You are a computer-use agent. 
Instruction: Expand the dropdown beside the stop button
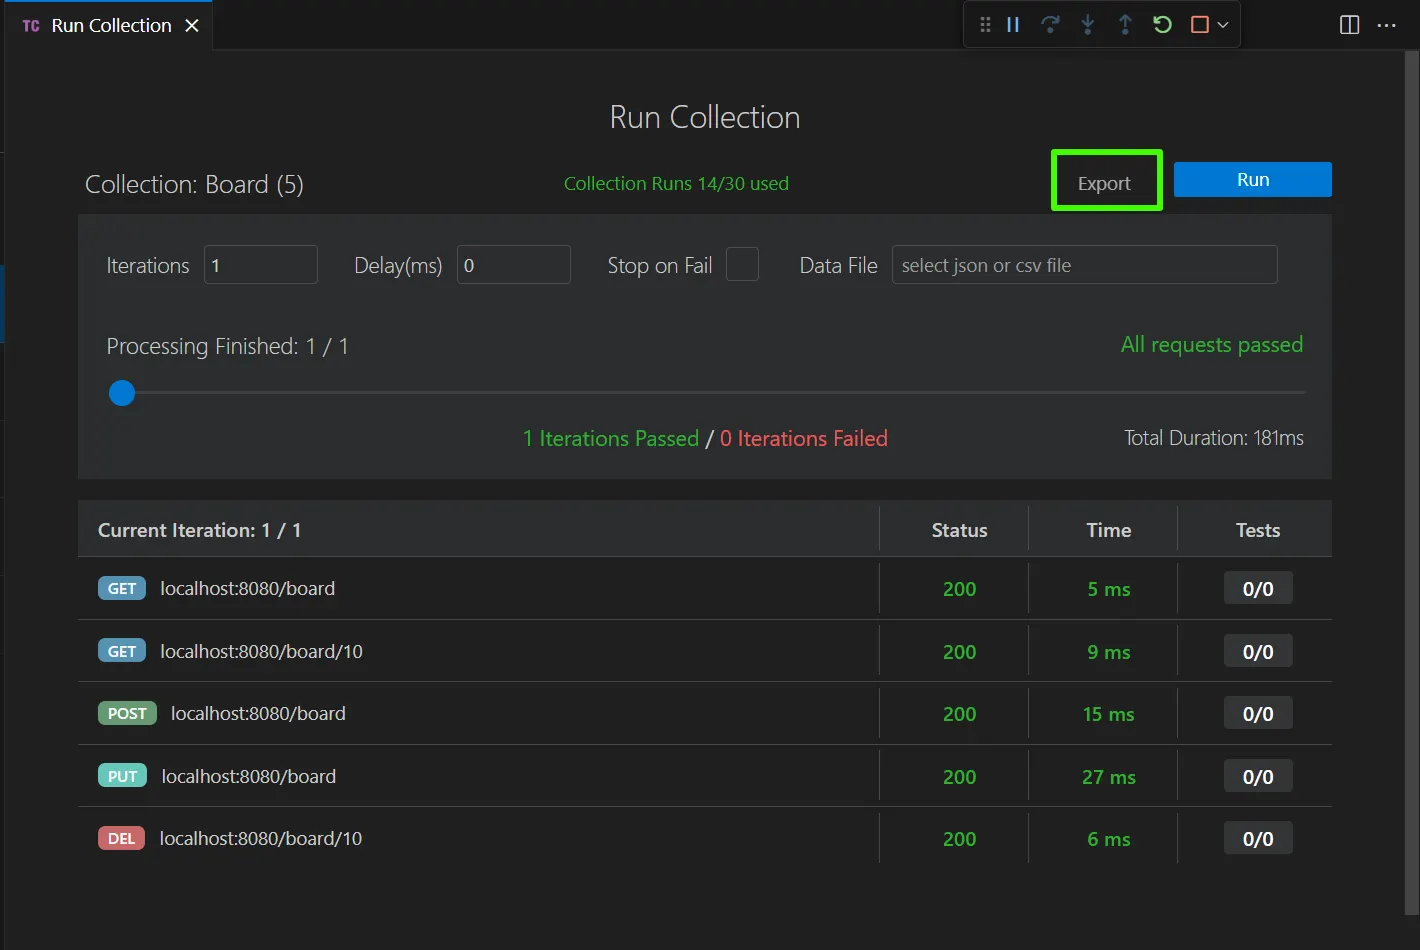click(1223, 25)
